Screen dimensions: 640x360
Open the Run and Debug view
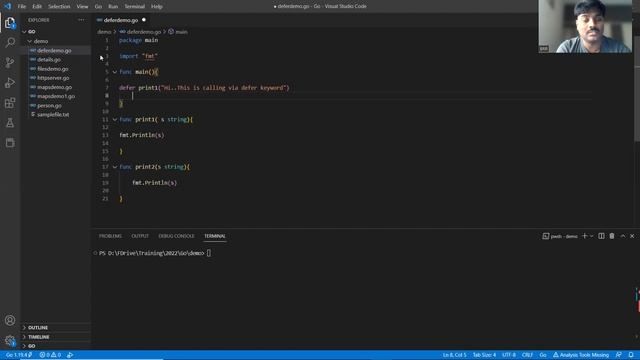(x=10, y=82)
